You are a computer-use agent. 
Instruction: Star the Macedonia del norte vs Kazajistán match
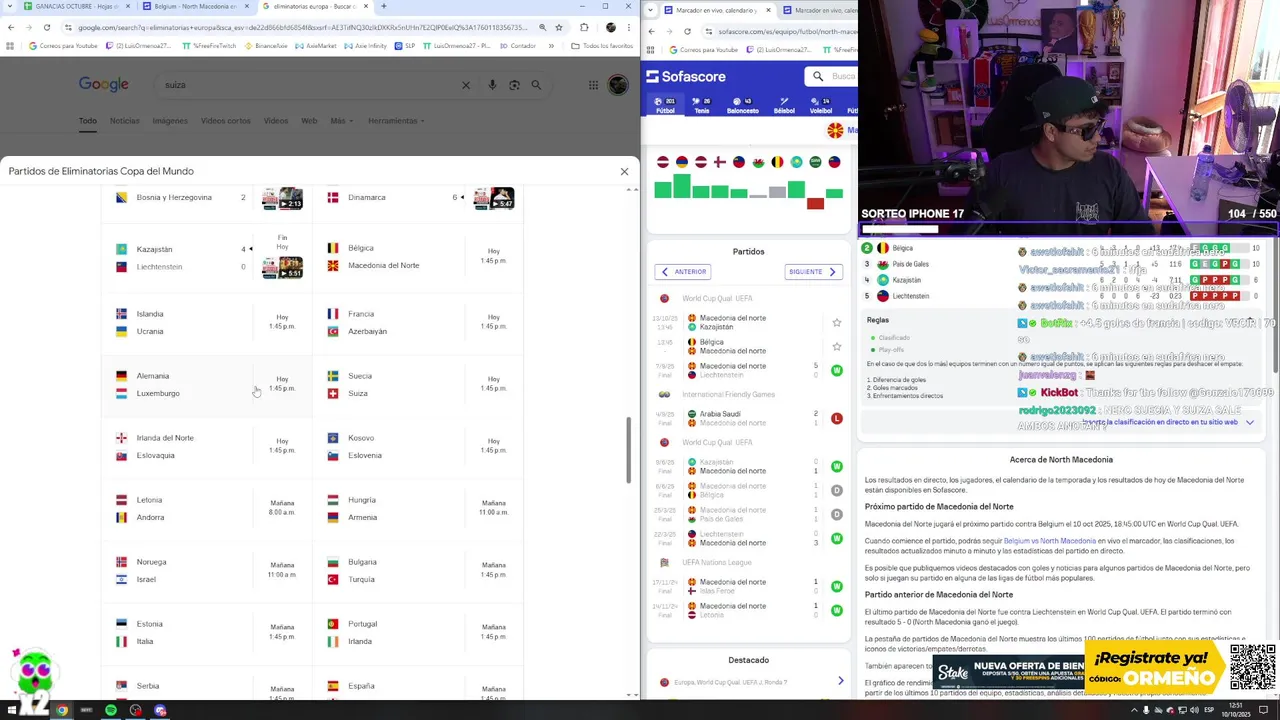click(837, 323)
